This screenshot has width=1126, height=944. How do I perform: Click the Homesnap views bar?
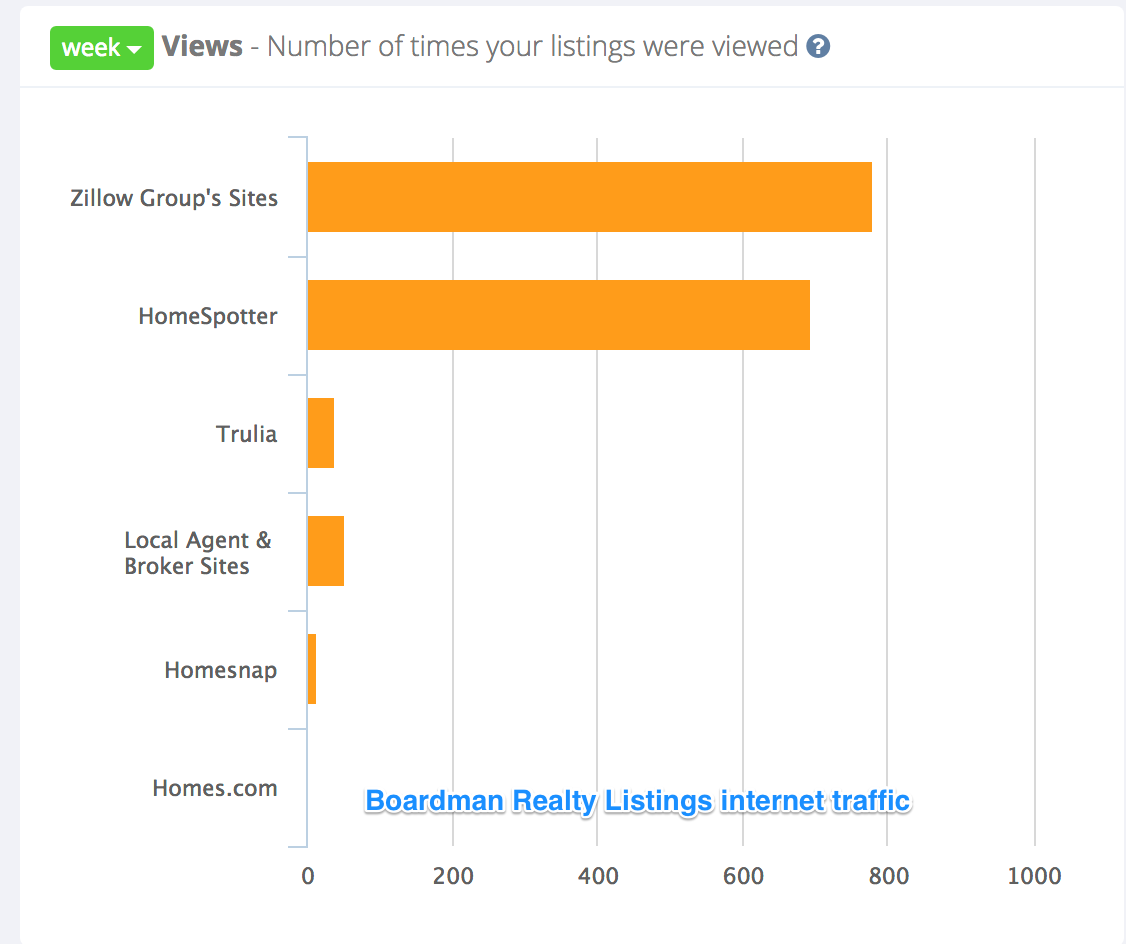pyautogui.click(x=312, y=669)
